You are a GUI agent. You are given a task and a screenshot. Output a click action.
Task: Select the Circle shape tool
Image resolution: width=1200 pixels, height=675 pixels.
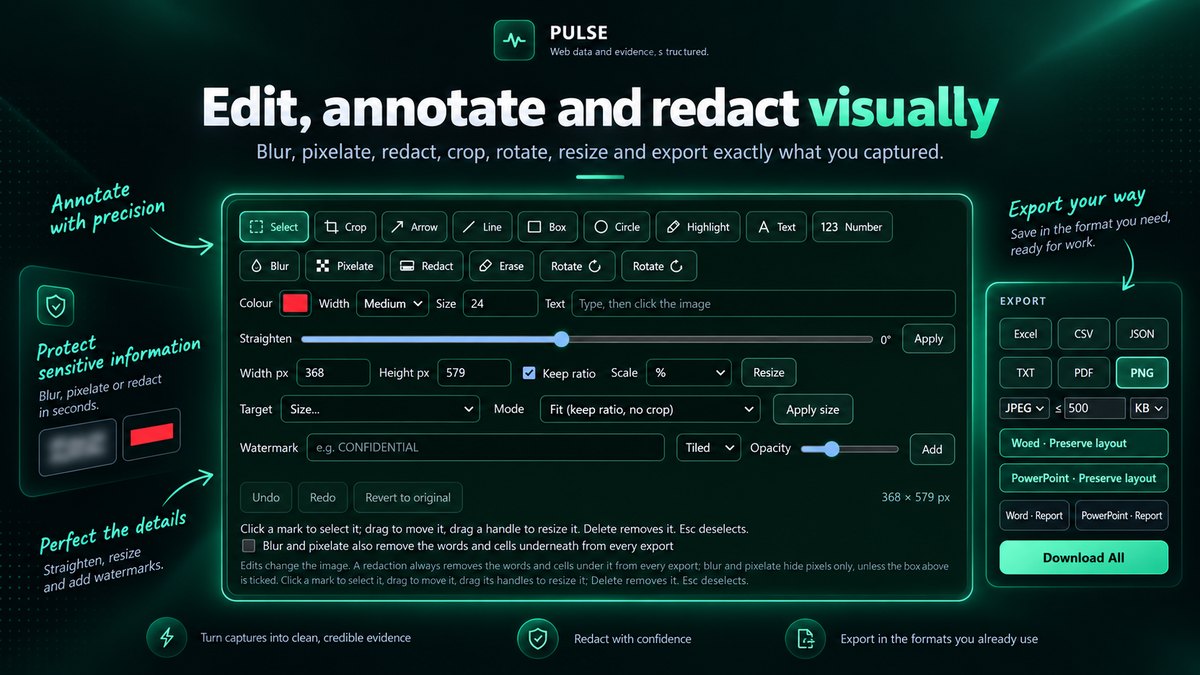[x=617, y=227]
